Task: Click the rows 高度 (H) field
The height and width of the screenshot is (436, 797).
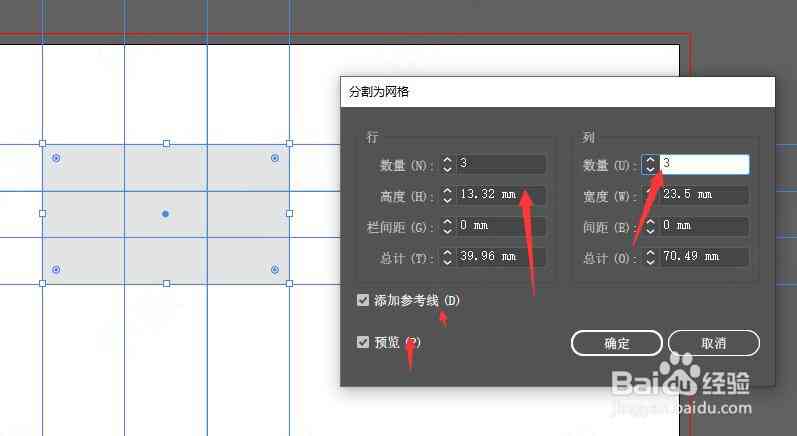Action: click(501, 195)
